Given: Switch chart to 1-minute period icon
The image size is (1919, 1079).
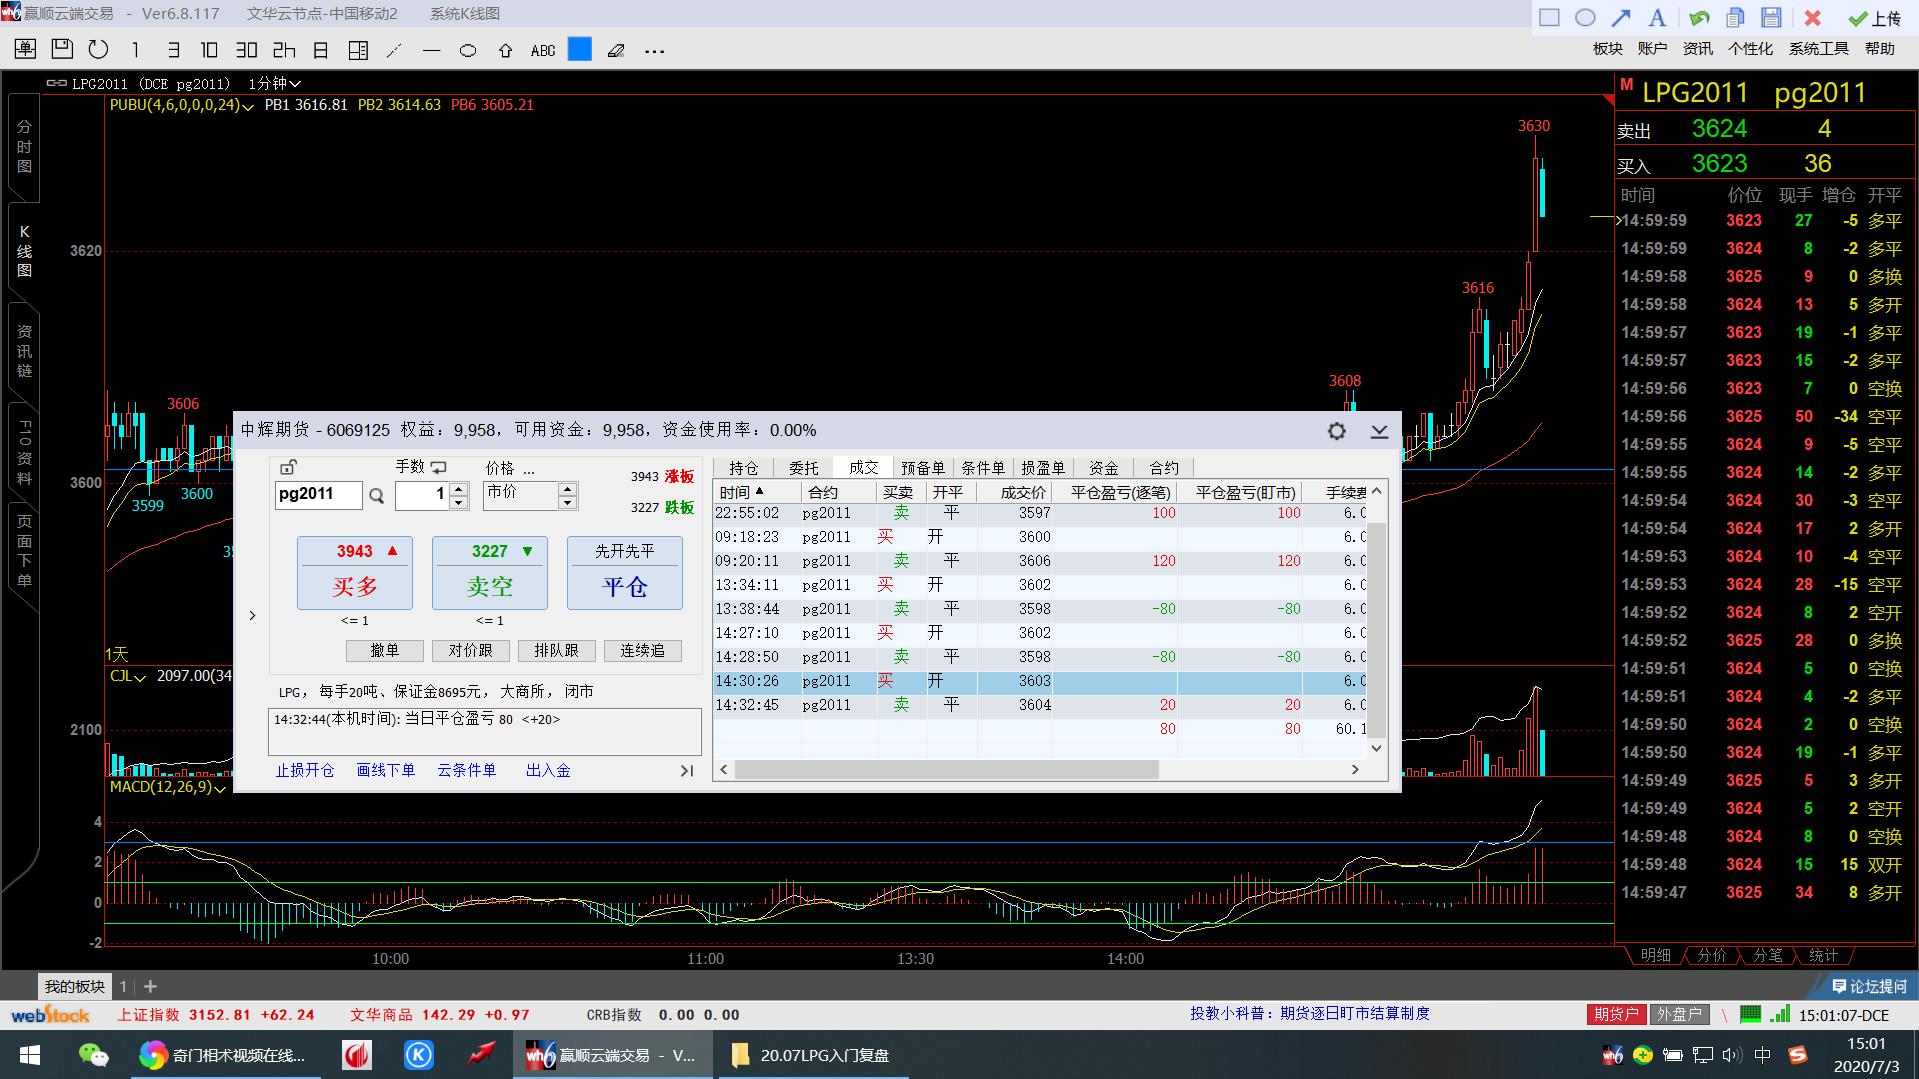Looking at the screenshot, I should coord(135,50).
